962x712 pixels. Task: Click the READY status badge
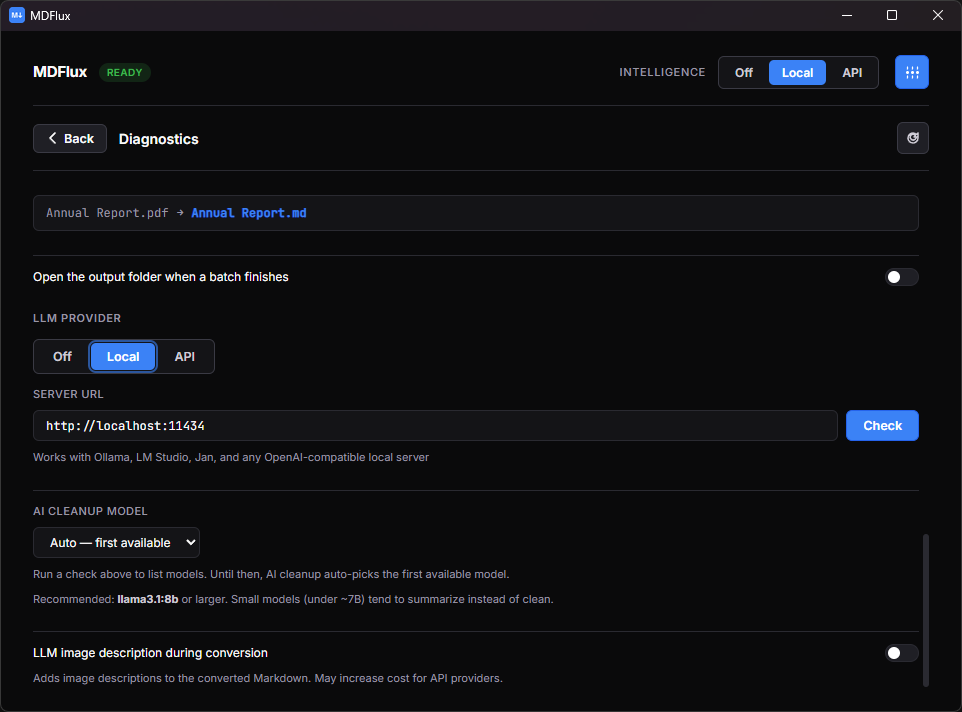coord(125,72)
